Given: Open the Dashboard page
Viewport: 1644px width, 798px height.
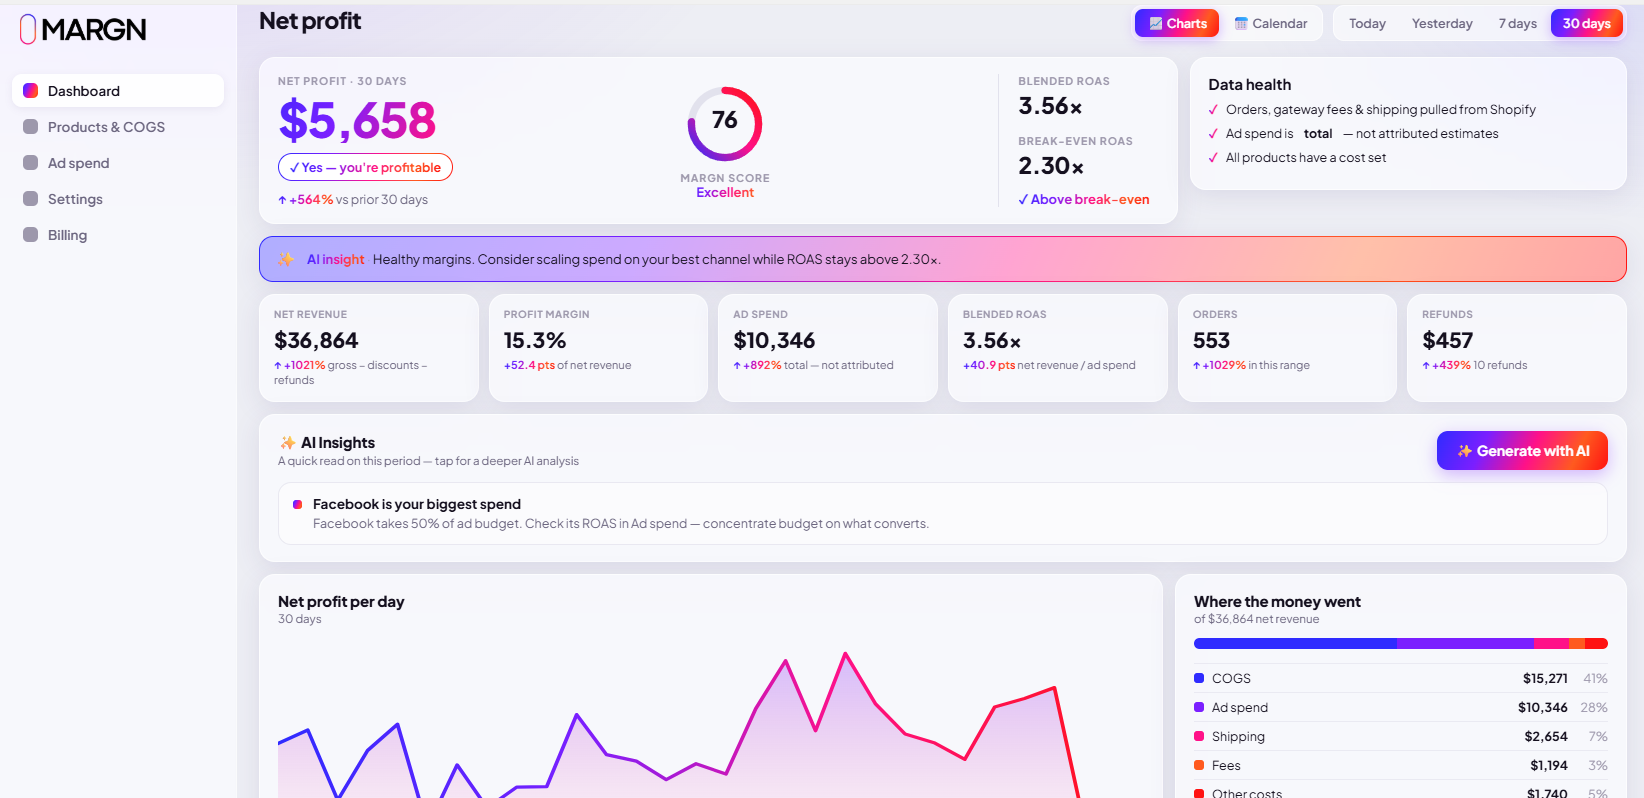Looking at the screenshot, I should click(x=118, y=91).
